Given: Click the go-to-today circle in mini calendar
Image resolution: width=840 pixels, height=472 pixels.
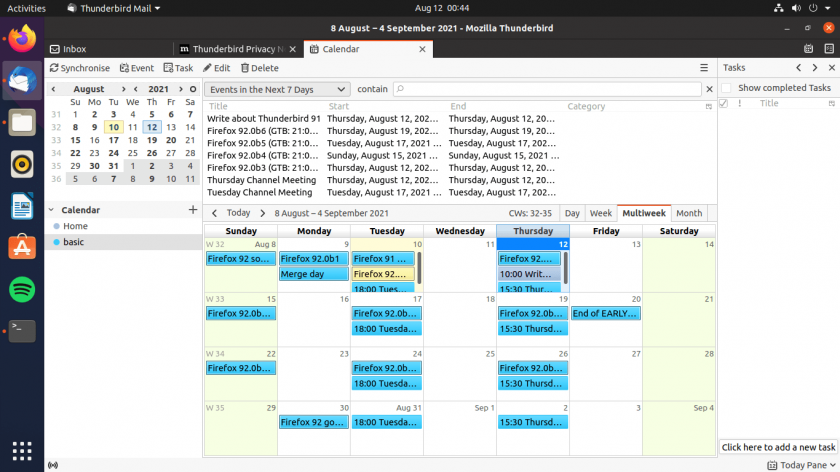Looking at the screenshot, I should coord(193,89).
